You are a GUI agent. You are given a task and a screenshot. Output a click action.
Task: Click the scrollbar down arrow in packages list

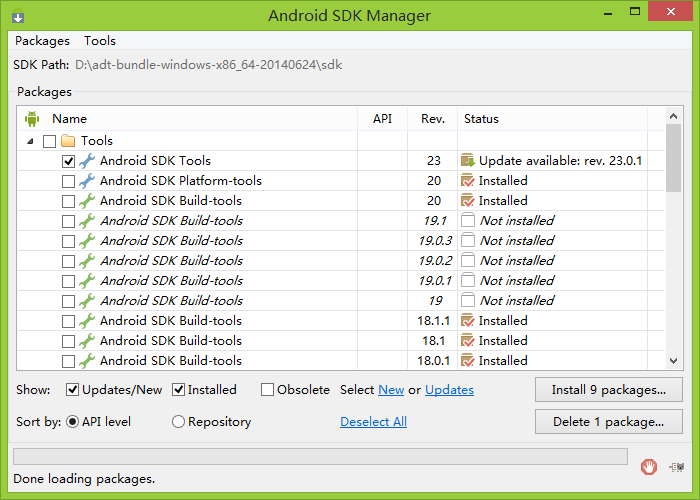pyautogui.click(x=674, y=361)
